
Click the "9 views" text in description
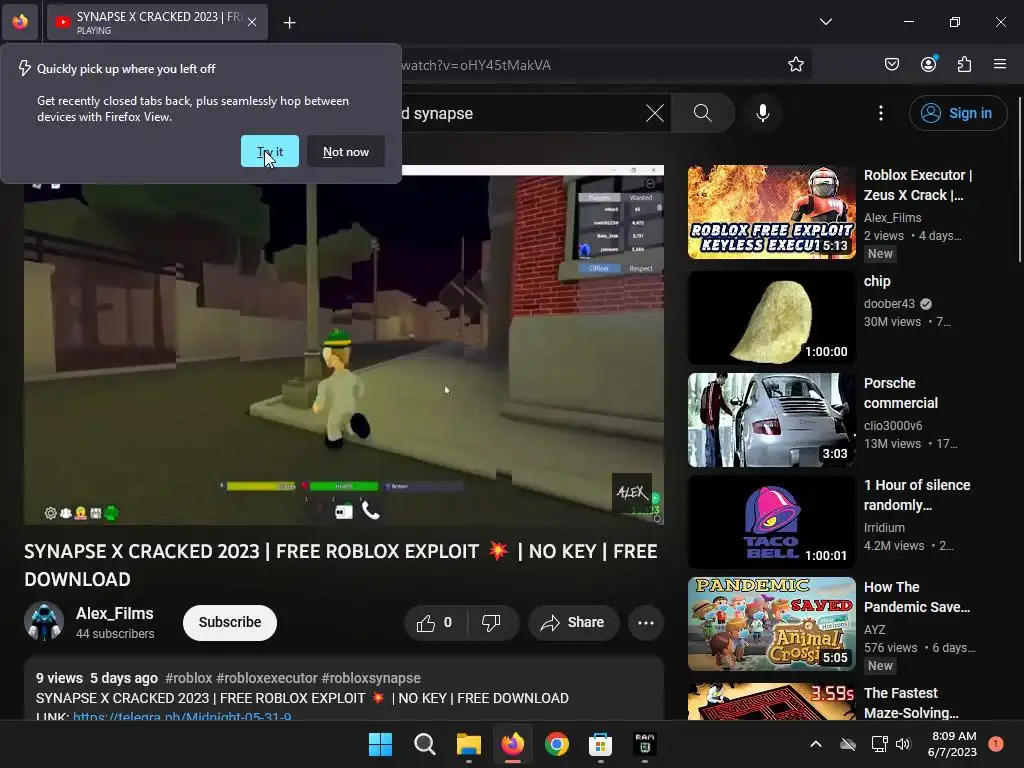tap(59, 678)
